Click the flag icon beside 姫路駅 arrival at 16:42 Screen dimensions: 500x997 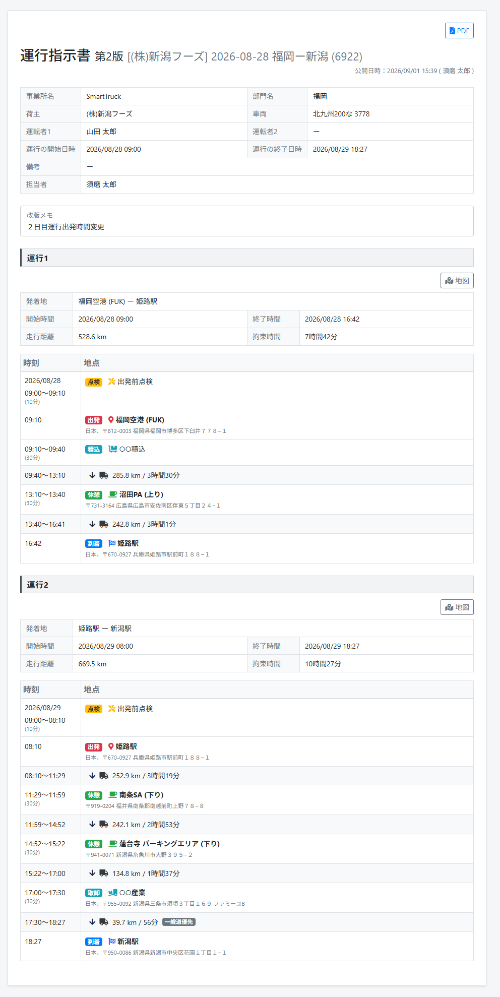tap(112, 543)
